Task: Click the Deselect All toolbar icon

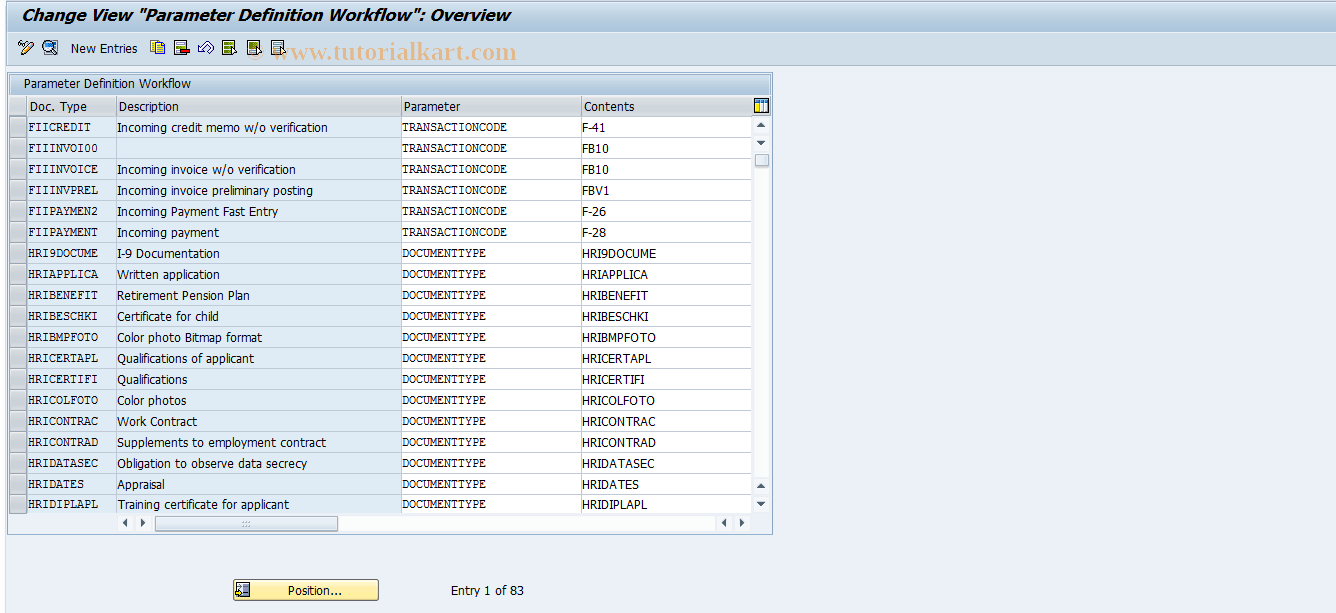Action: [x=277, y=47]
